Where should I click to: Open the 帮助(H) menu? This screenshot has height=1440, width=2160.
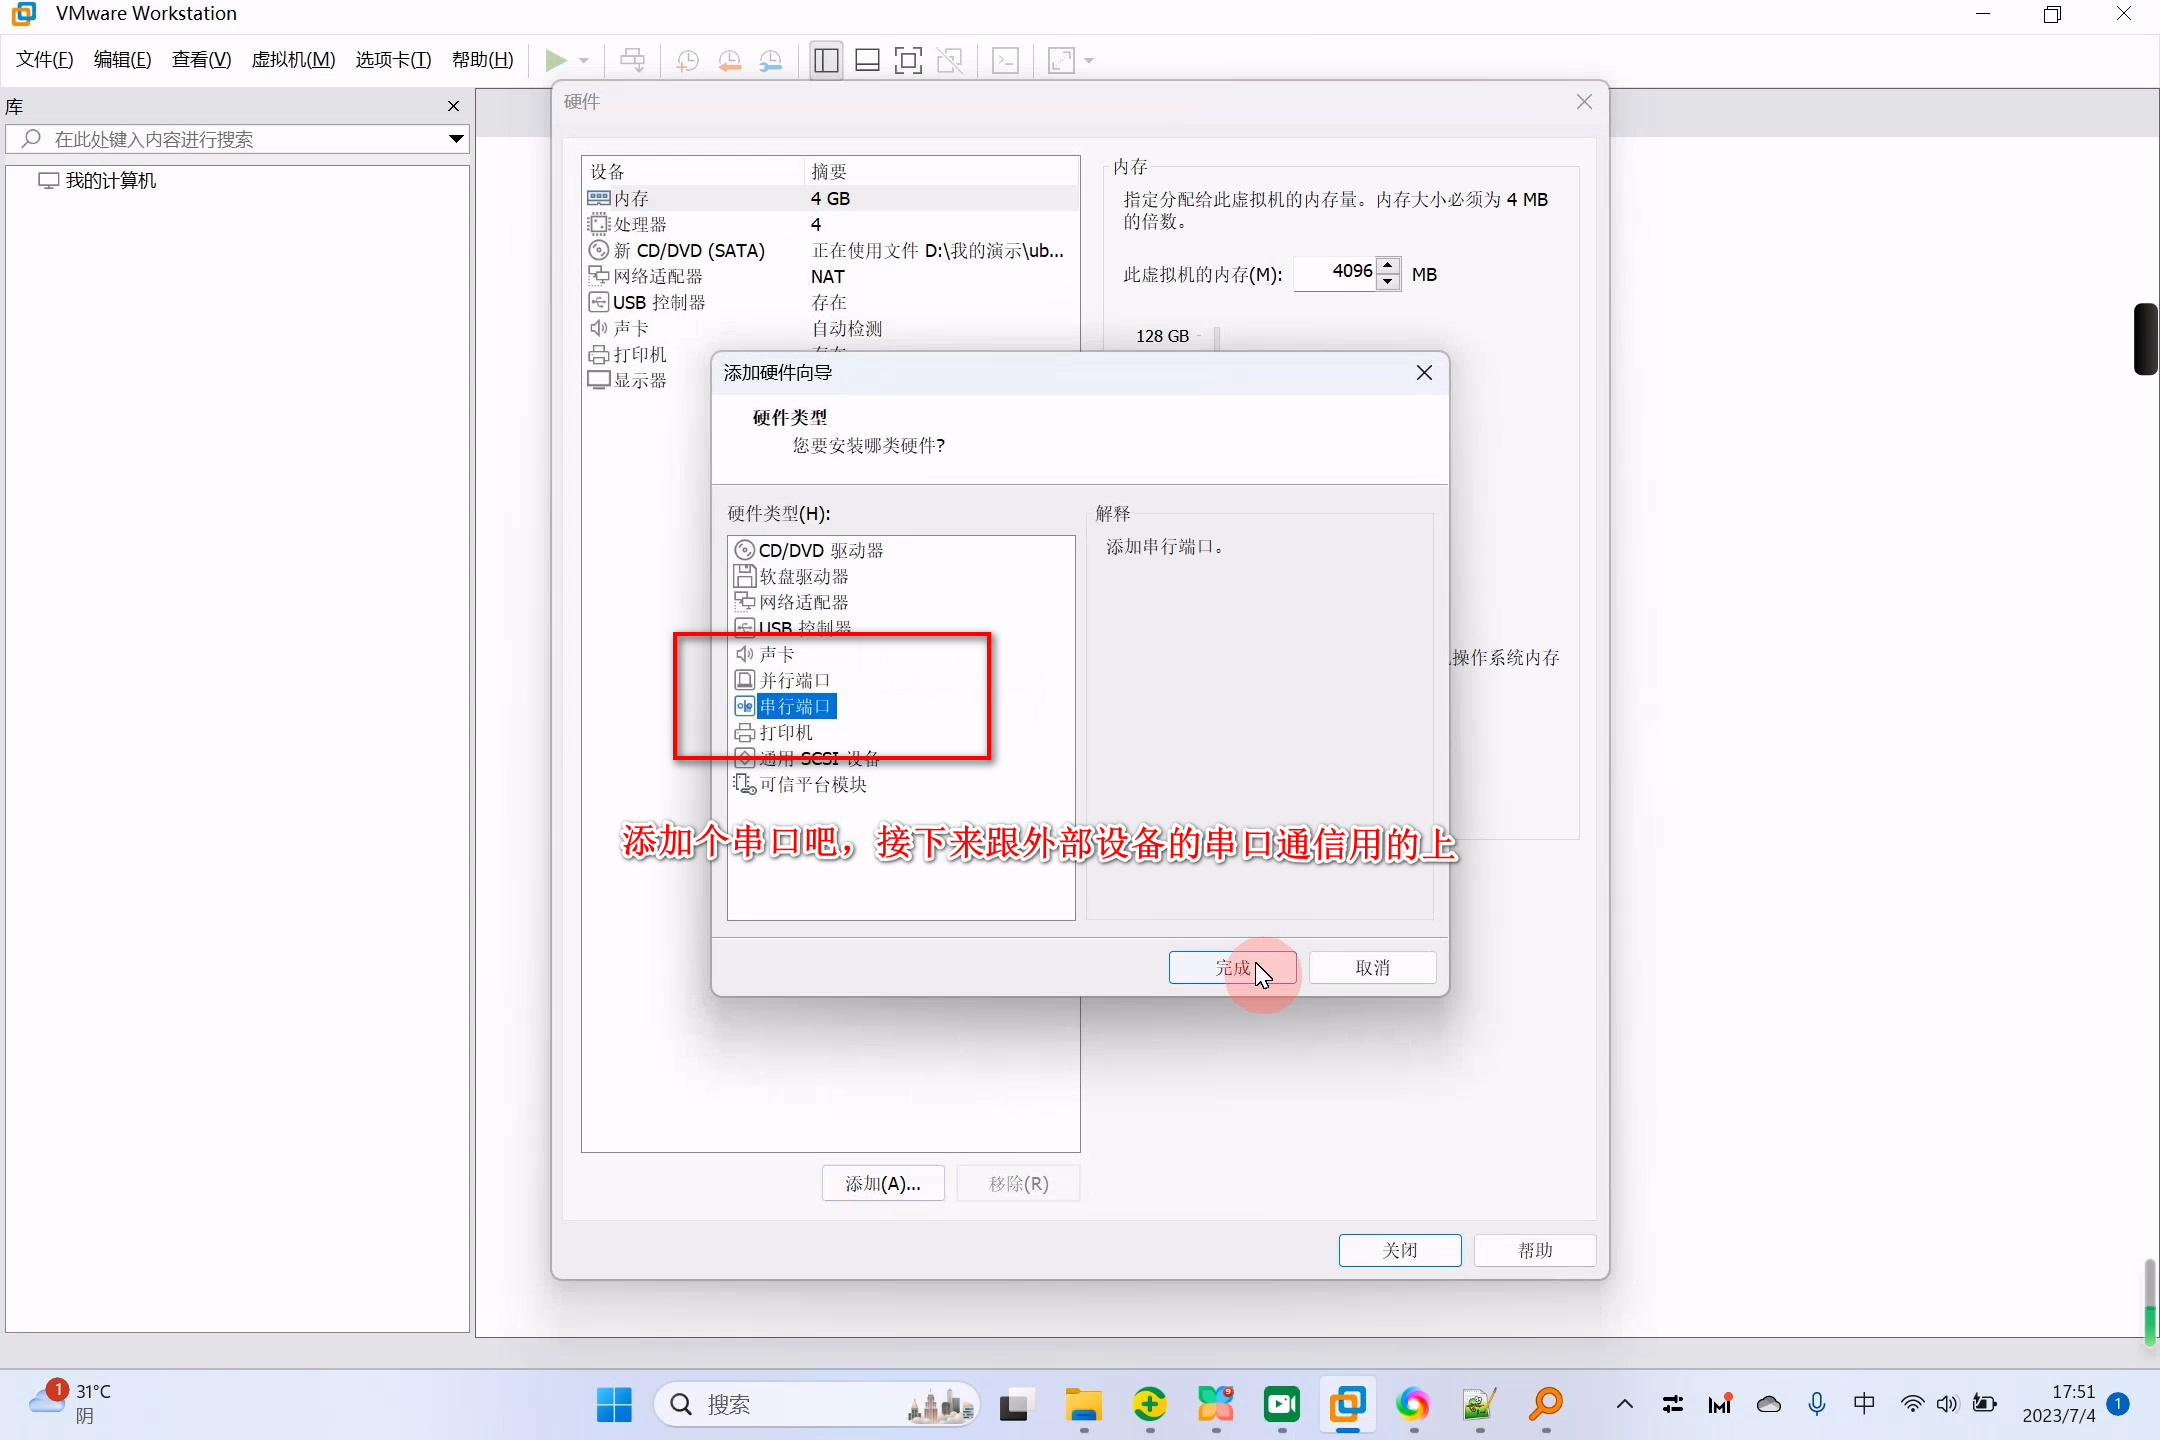pyautogui.click(x=483, y=60)
